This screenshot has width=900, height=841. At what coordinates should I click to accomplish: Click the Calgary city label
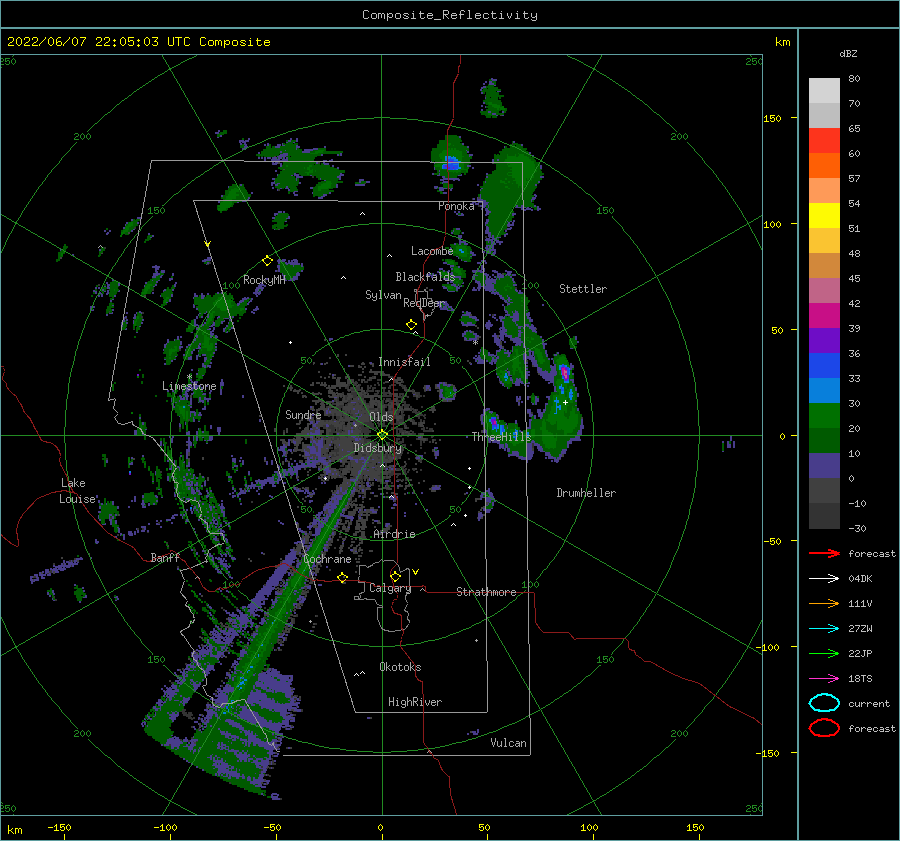390,588
